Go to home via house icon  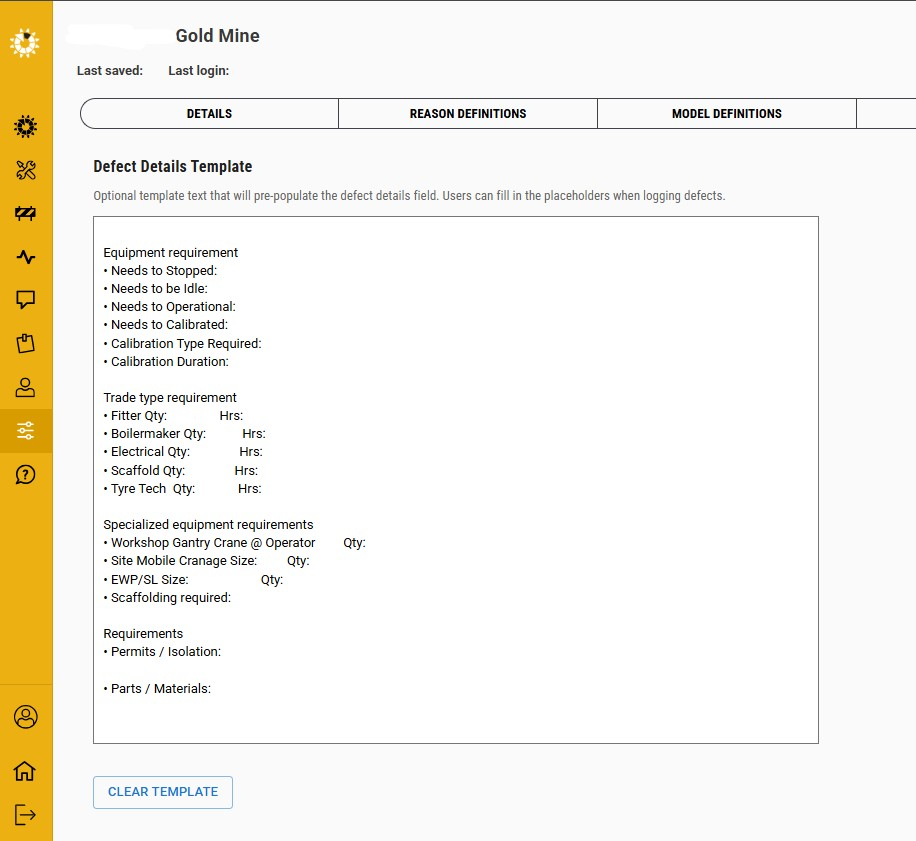(25, 771)
